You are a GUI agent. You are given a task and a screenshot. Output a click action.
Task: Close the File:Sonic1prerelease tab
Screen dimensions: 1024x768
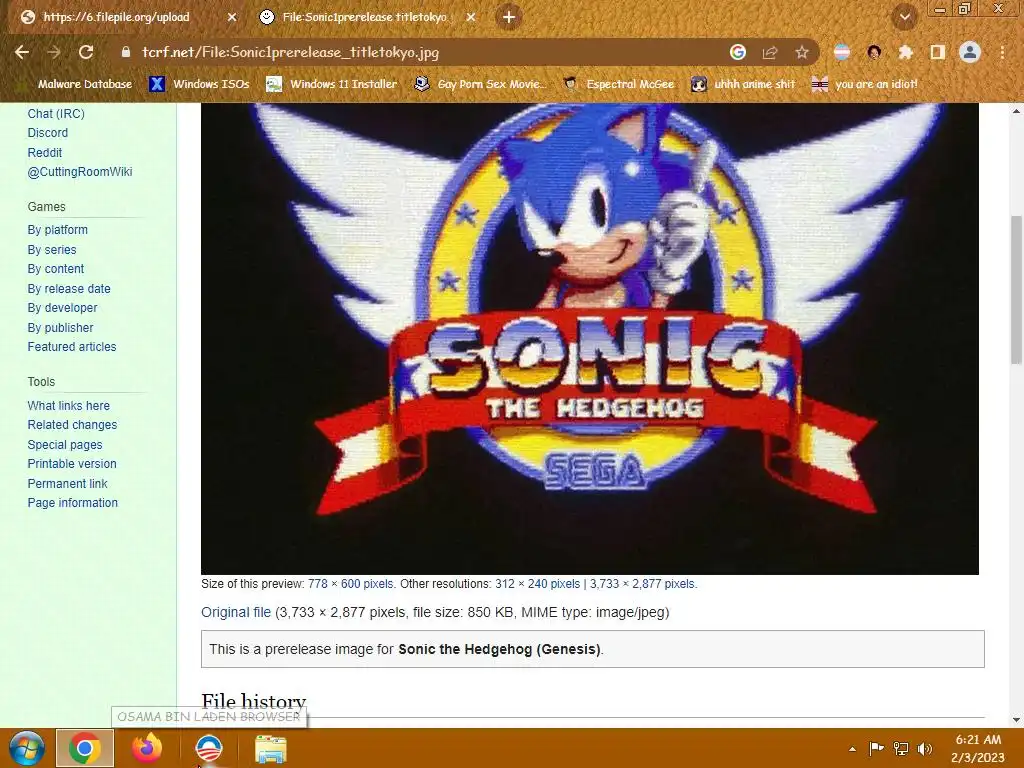pos(471,17)
